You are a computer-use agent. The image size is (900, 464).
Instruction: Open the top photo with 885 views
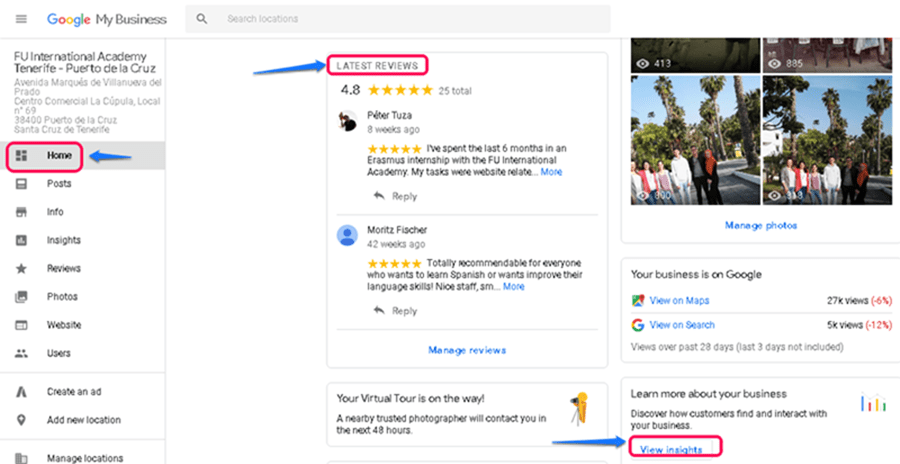(828, 55)
